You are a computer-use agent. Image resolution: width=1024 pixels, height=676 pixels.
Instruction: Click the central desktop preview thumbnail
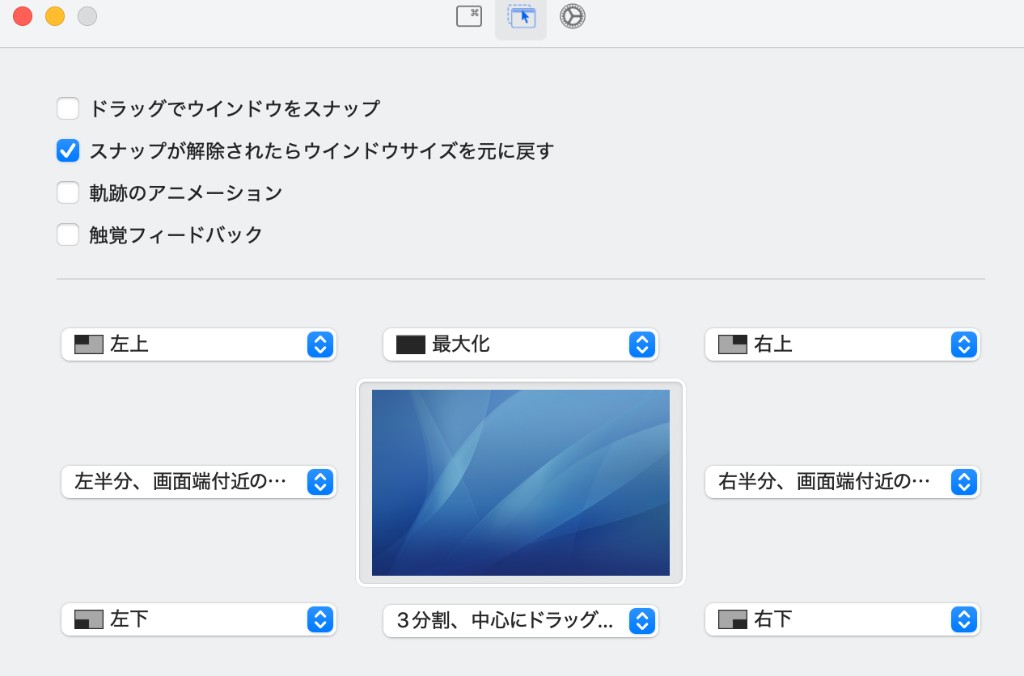coord(520,481)
